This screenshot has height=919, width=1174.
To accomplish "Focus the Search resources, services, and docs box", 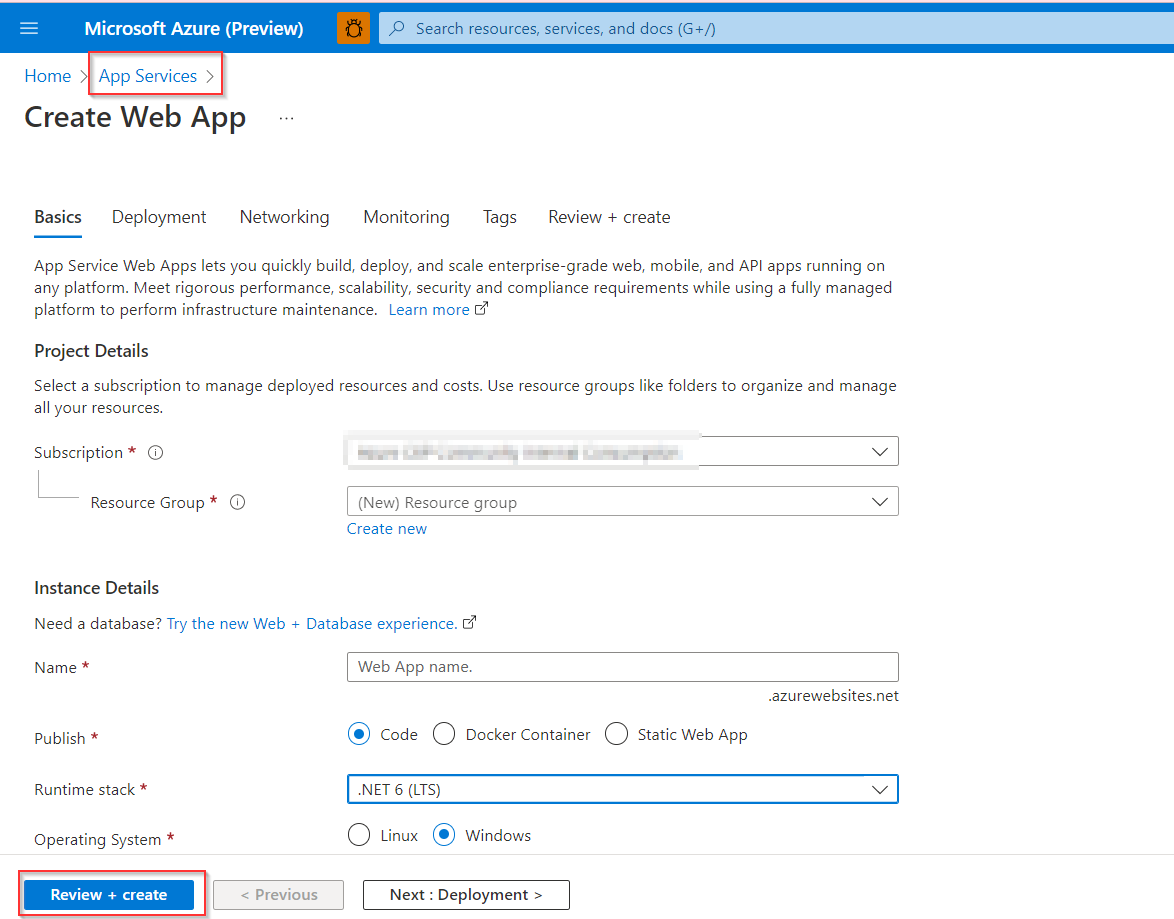I will click(x=776, y=28).
